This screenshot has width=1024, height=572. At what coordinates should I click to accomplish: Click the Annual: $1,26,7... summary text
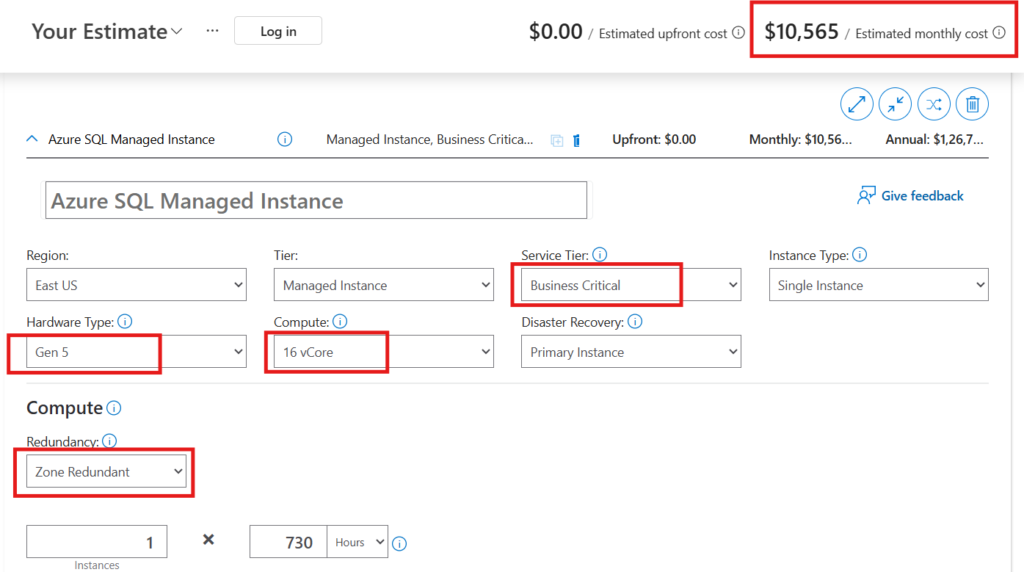tap(934, 139)
